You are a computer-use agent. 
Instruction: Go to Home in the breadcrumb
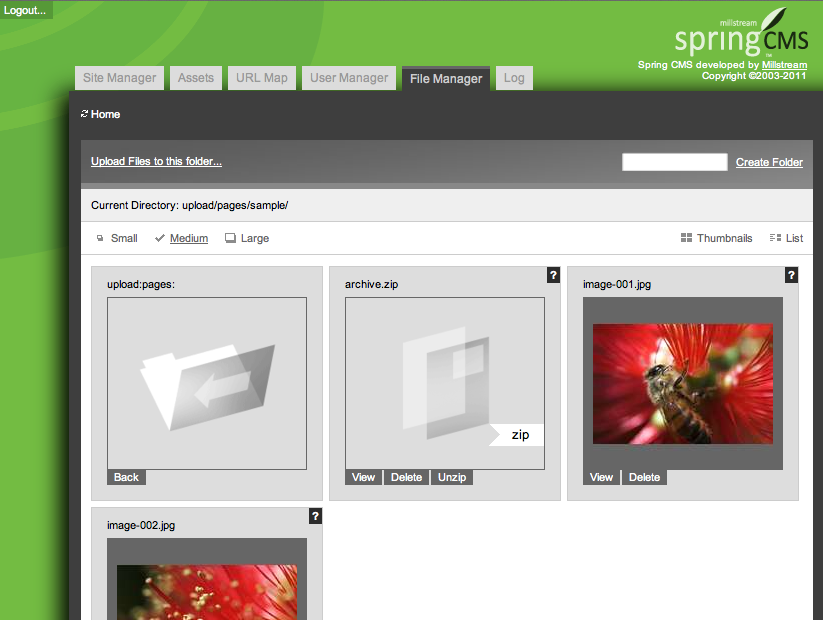pos(105,114)
